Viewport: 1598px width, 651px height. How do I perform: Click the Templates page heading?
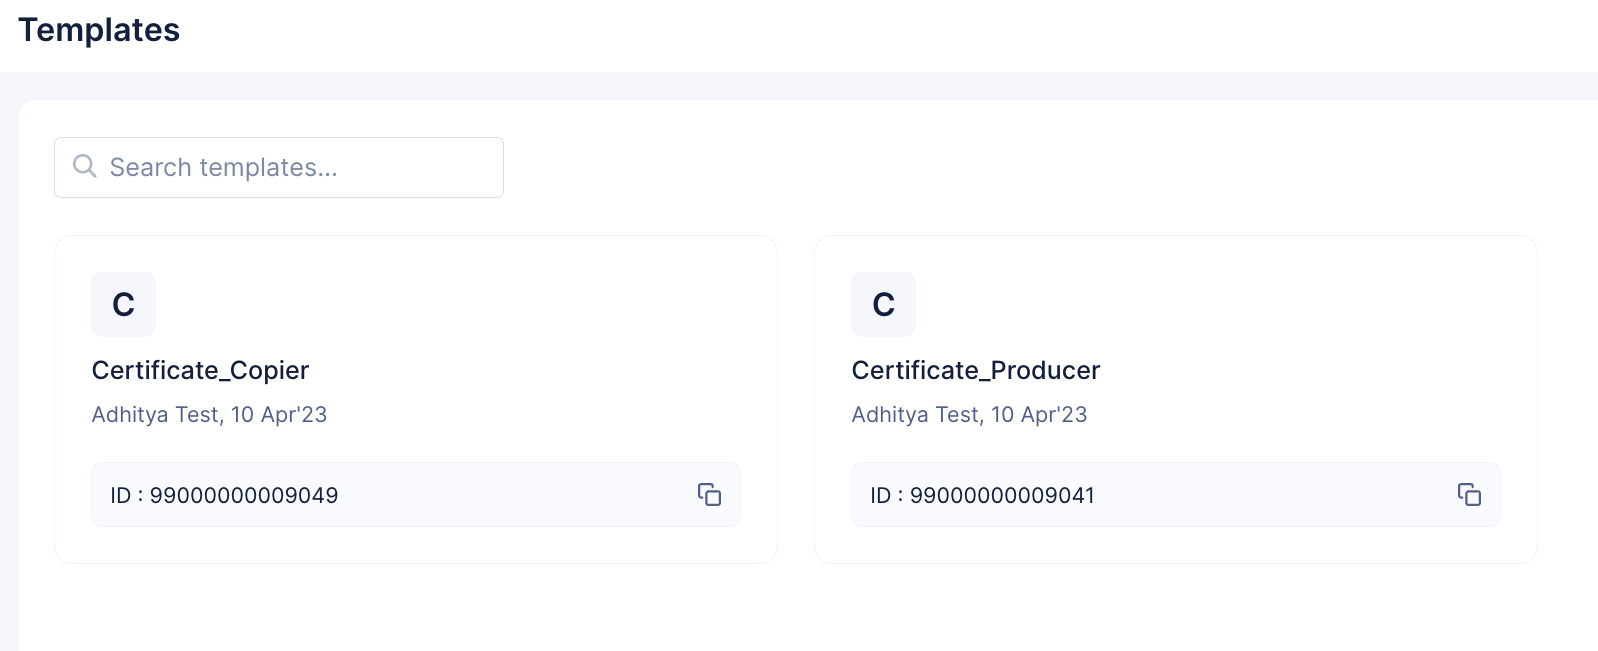coord(99,30)
